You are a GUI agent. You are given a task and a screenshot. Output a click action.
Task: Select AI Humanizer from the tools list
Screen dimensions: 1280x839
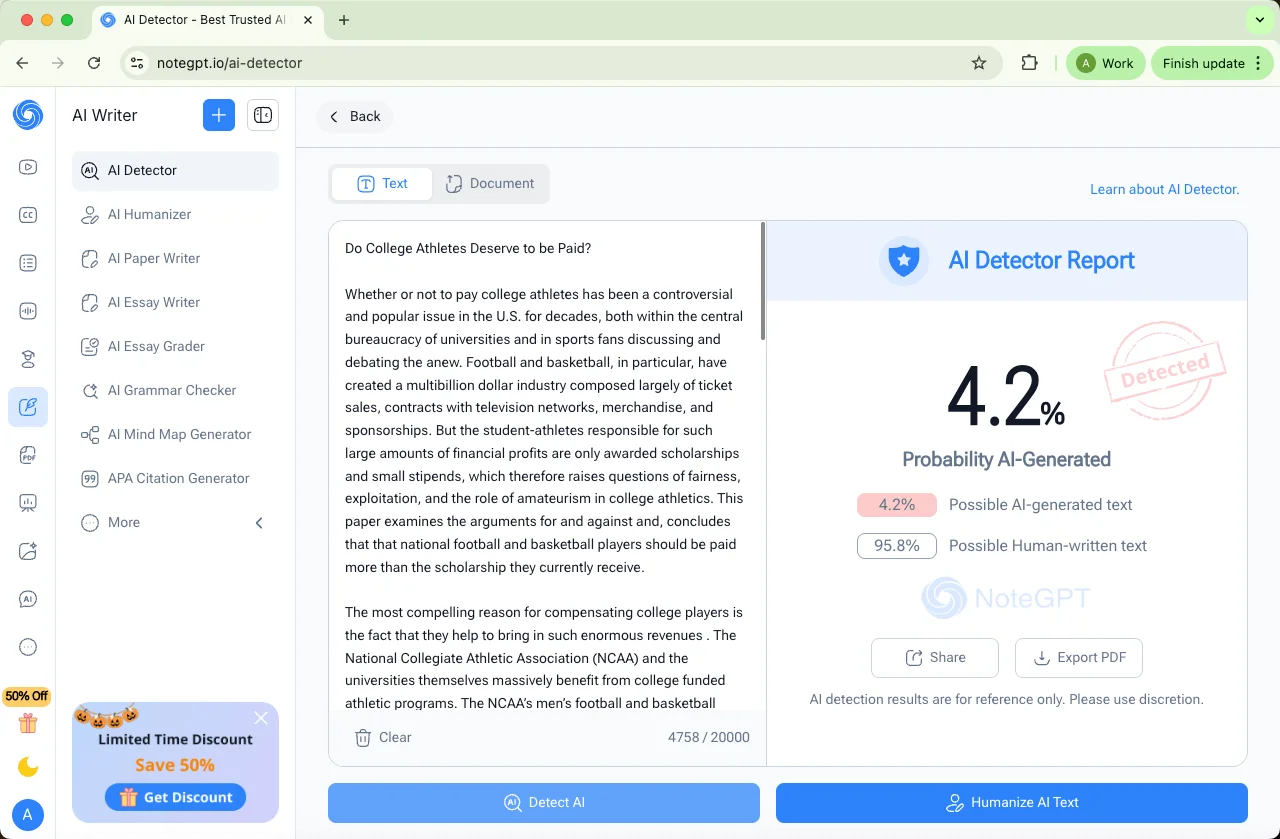pyautogui.click(x=149, y=214)
